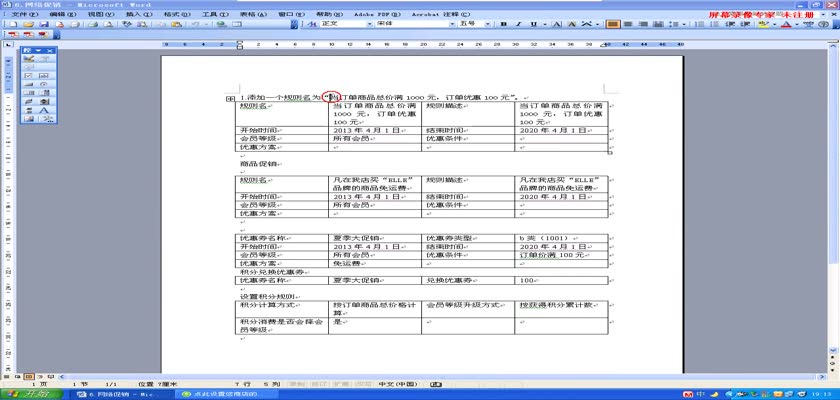The height and width of the screenshot is (400, 840).
Task: Click the Increase indent icon
Action: [745, 24]
